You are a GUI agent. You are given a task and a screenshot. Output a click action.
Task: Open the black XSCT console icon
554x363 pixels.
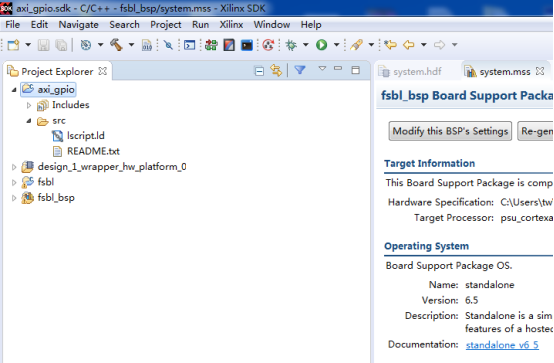[247, 45]
